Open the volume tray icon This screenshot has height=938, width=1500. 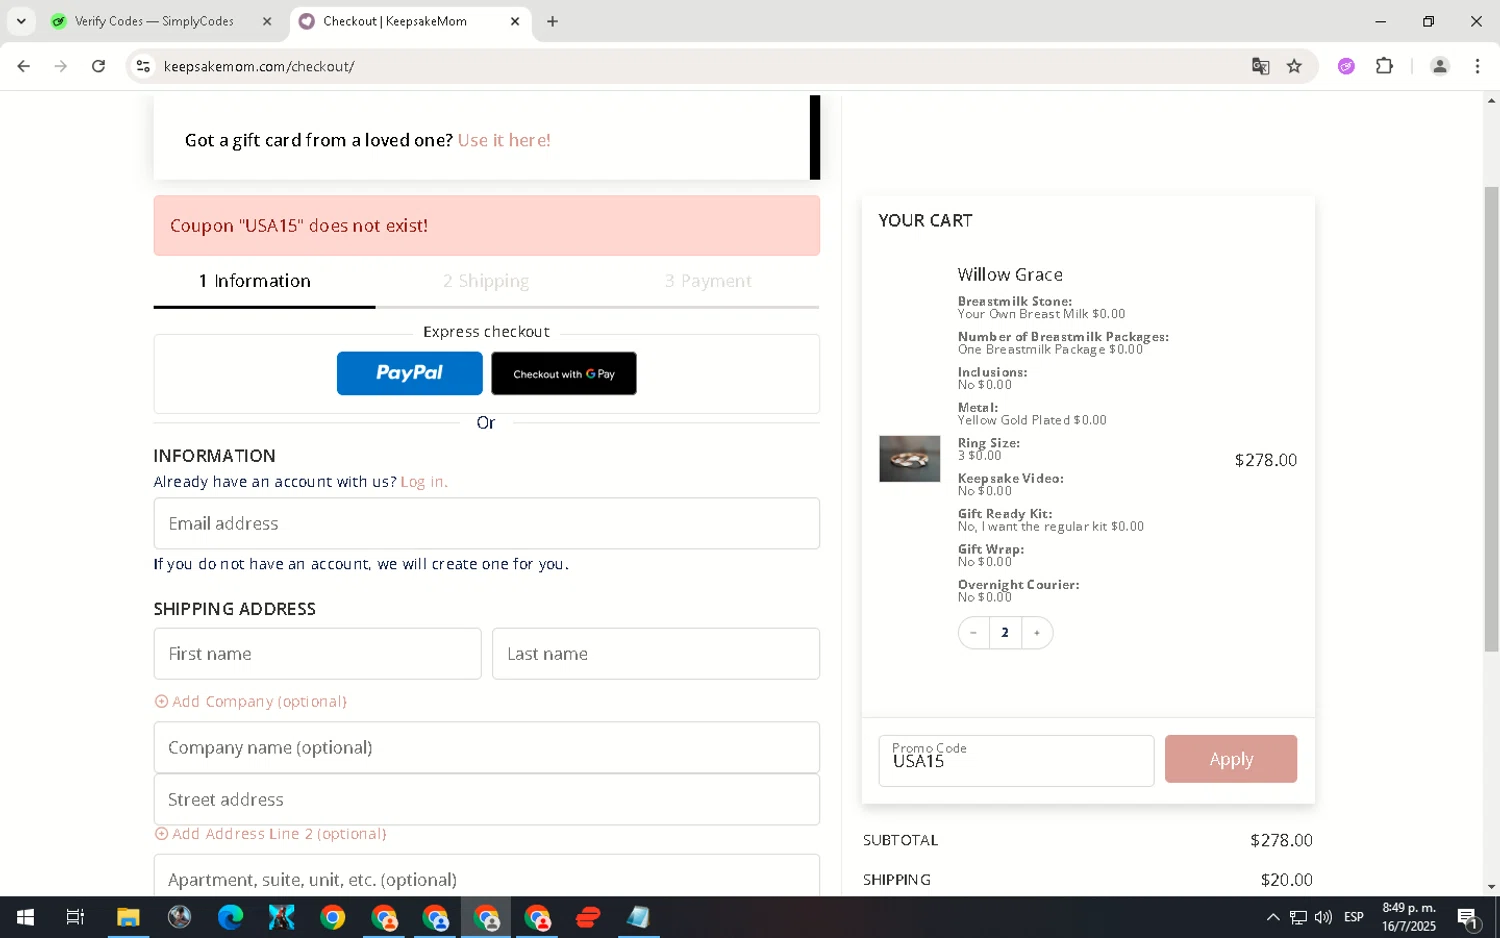pos(1323,917)
